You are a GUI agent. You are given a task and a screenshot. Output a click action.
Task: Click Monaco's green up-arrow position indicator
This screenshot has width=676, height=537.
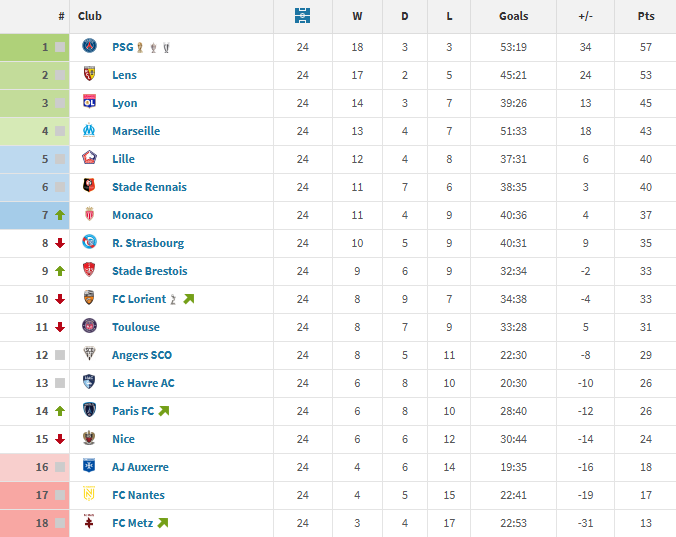pyautogui.click(x=60, y=215)
